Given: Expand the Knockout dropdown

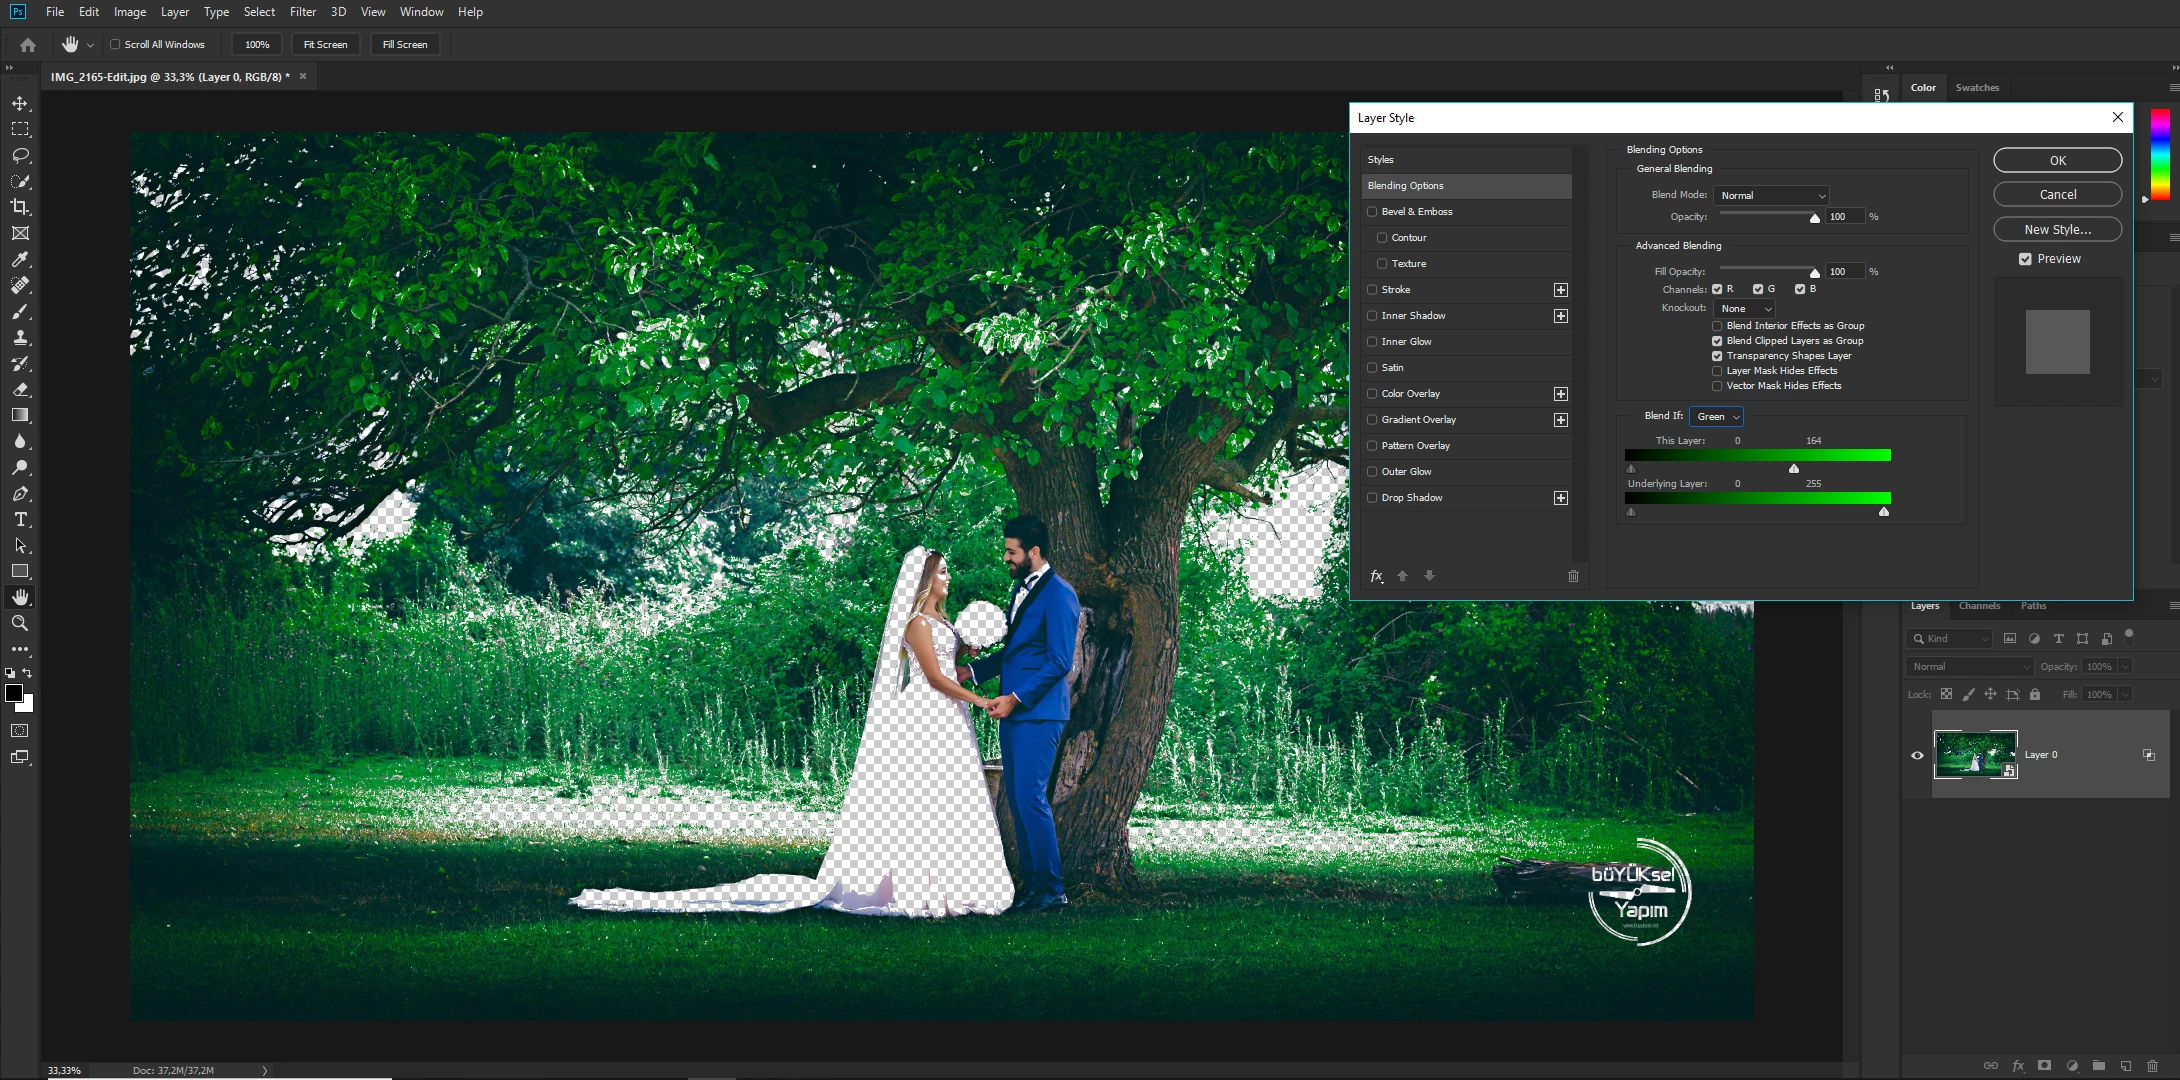Looking at the screenshot, I should tap(1745, 309).
